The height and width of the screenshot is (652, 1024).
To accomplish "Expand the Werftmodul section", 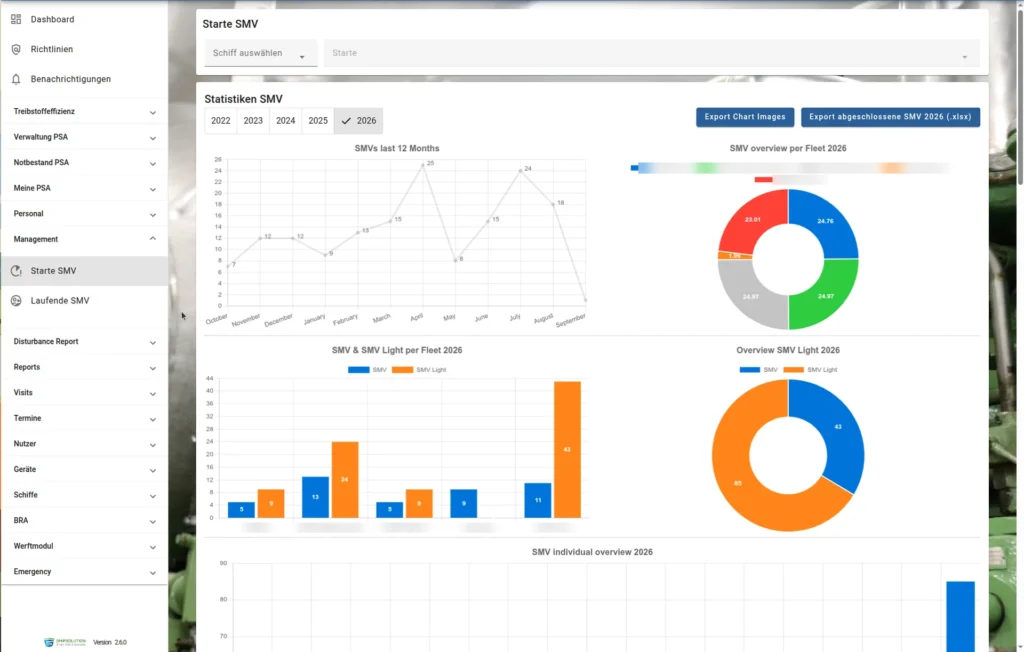I will coord(84,546).
